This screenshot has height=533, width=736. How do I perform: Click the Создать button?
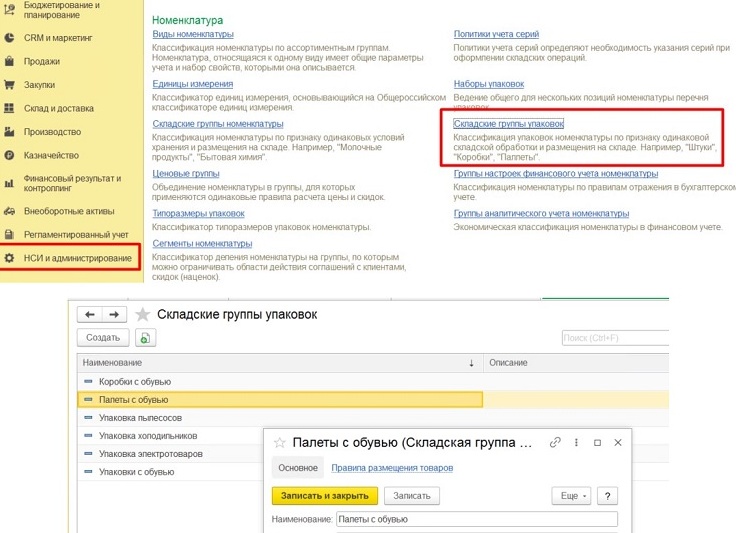pos(103,338)
